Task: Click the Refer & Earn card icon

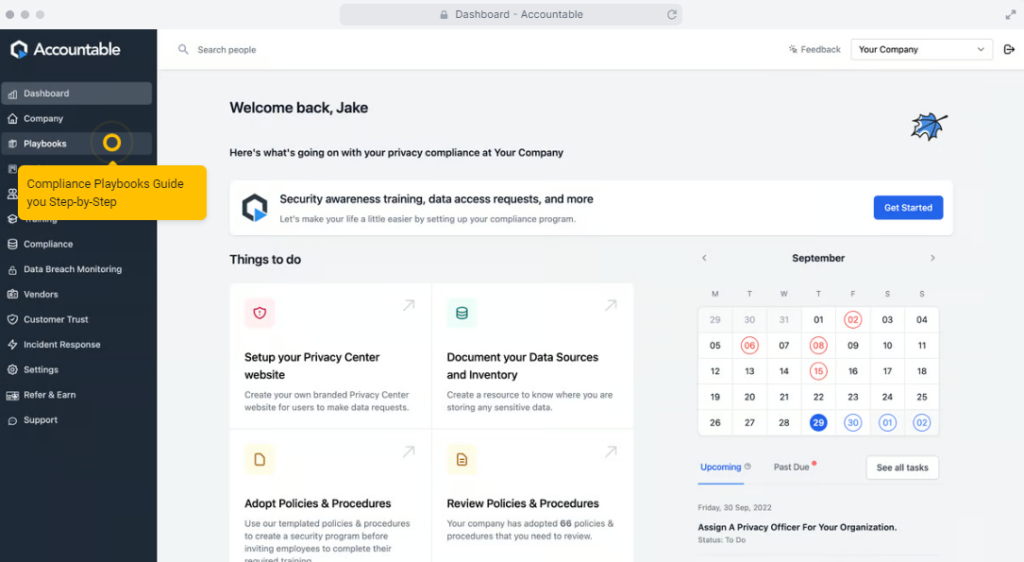Action: point(12,395)
